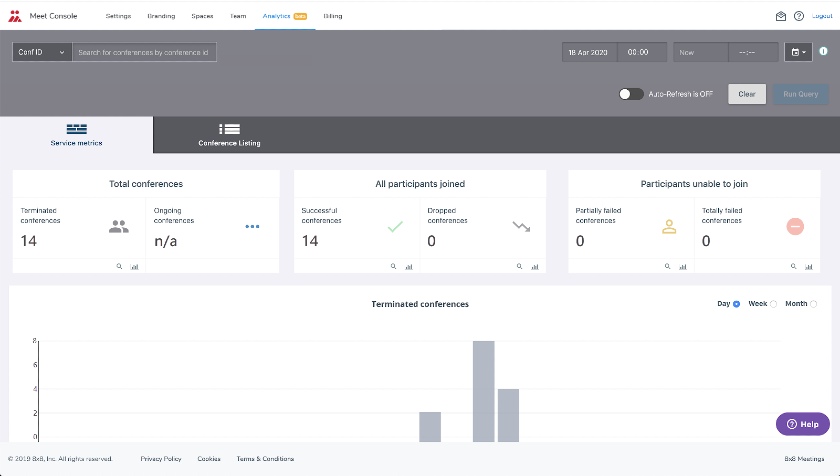Click the people icon in Terminated conferences card
The image size is (840, 476).
(x=118, y=226)
